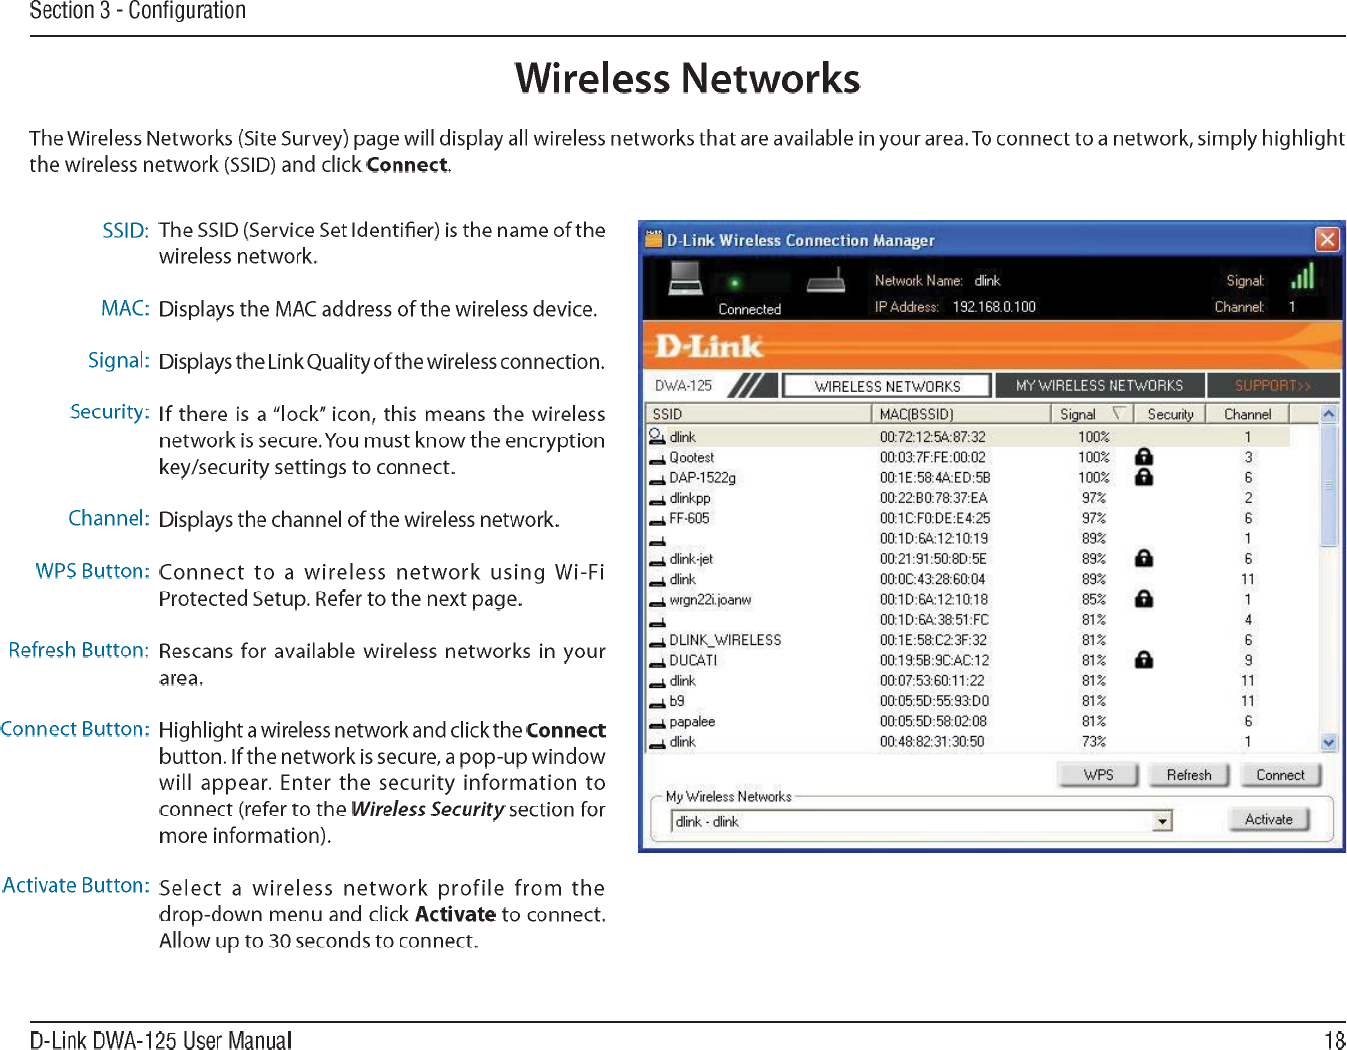Select the DLINK_WIRELESS network row
The image size is (1347, 1050).
pyautogui.click(x=968, y=640)
